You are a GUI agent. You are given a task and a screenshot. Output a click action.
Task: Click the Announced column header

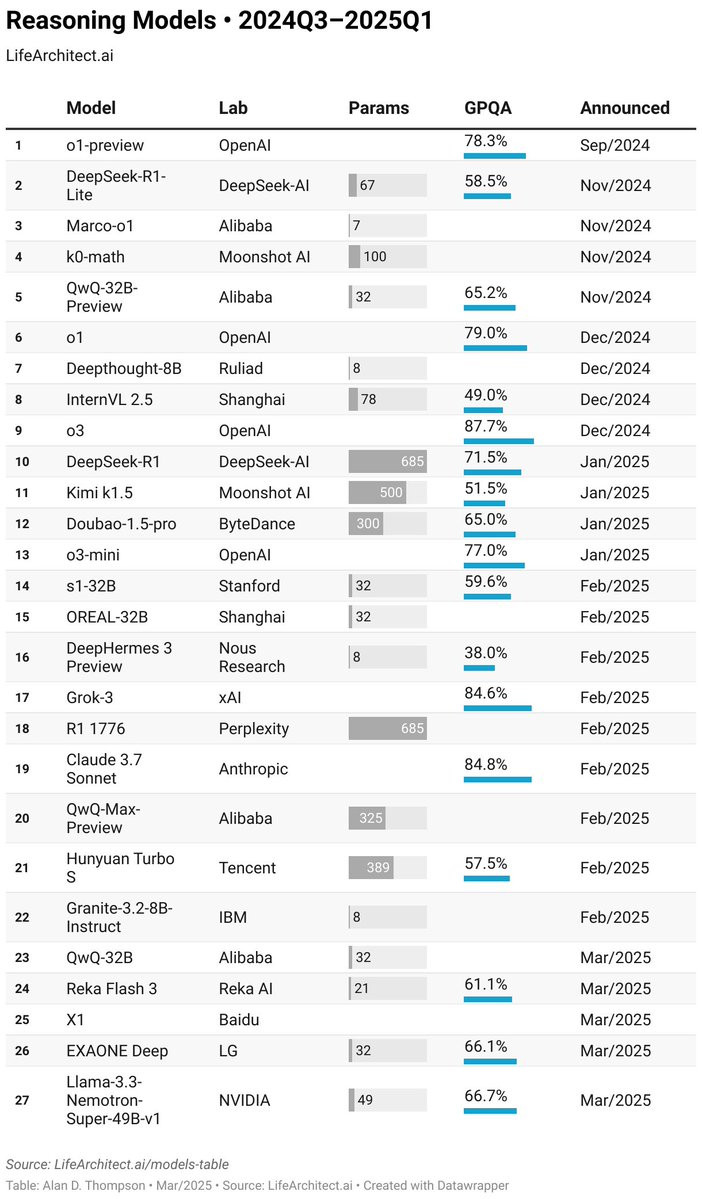point(625,108)
